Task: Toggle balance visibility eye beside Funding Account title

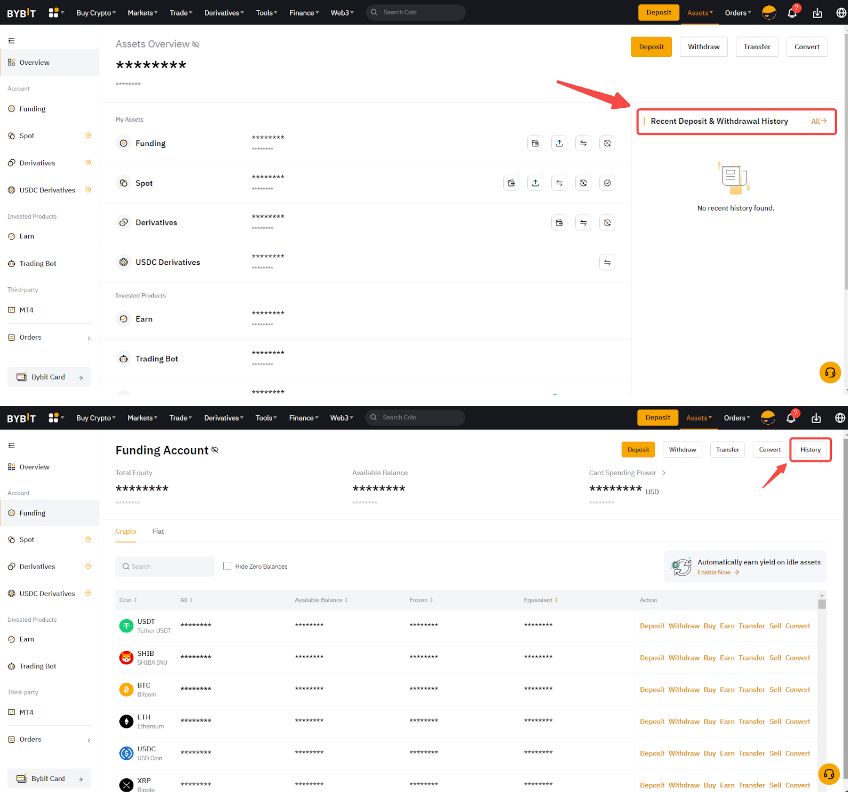Action: (215, 451)
